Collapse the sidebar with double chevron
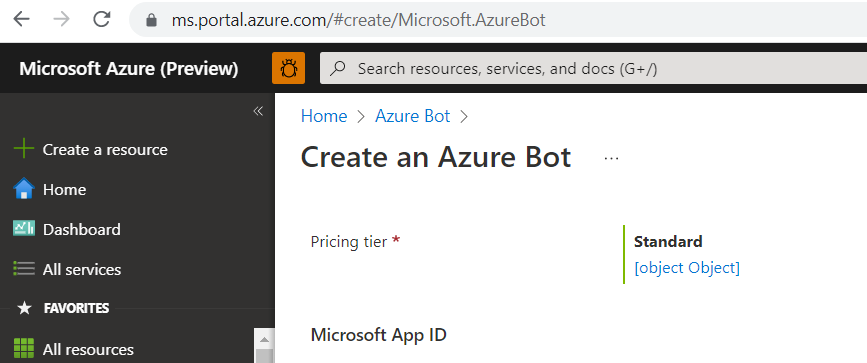Screen dimensions: 867x363 (258, 111)
